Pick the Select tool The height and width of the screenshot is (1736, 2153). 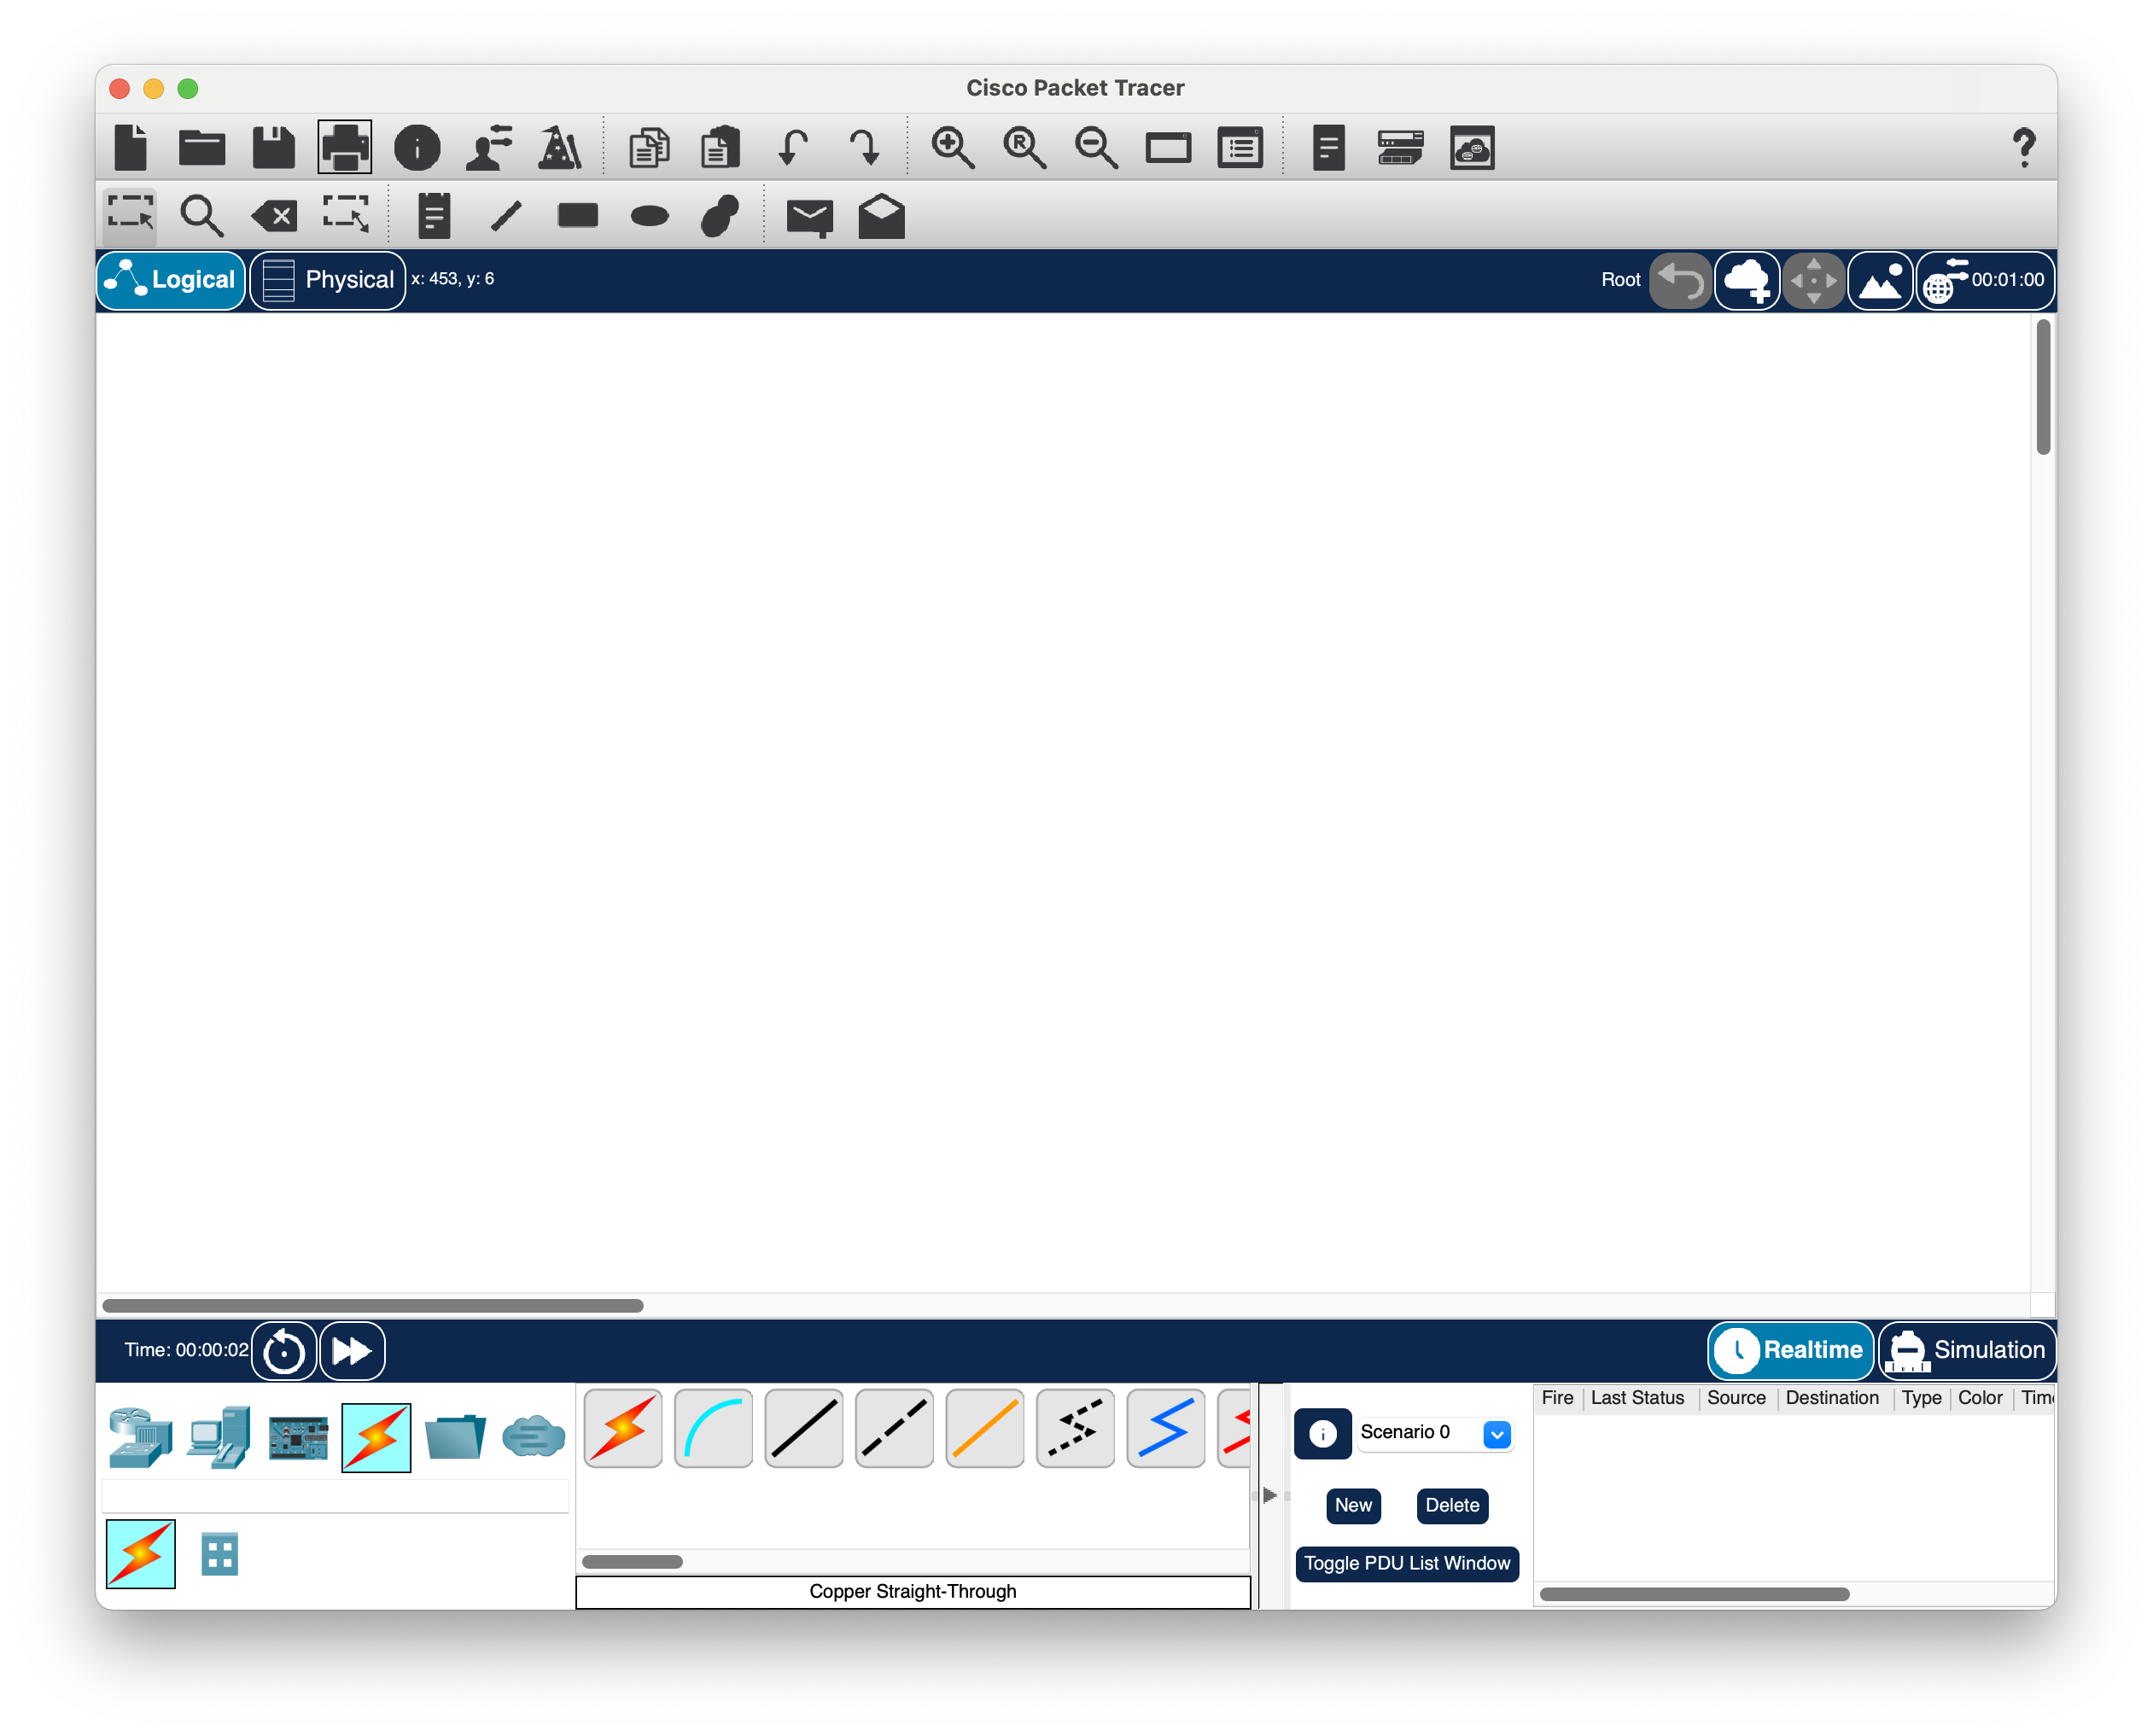[x=131, y=214]
